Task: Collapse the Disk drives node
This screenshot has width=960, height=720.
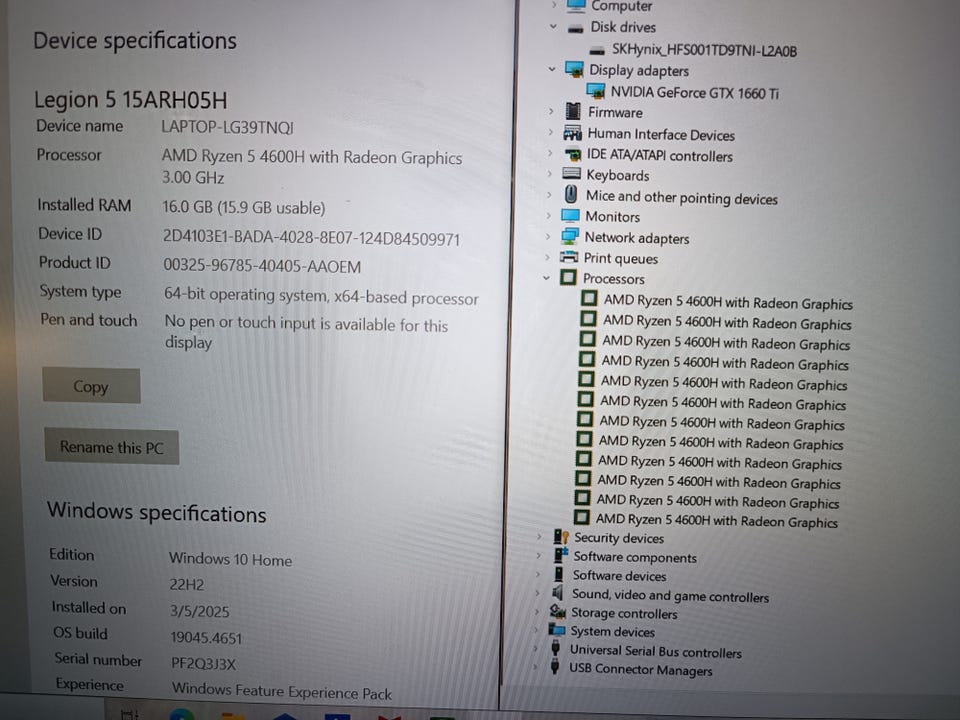Action: (553, 27)
